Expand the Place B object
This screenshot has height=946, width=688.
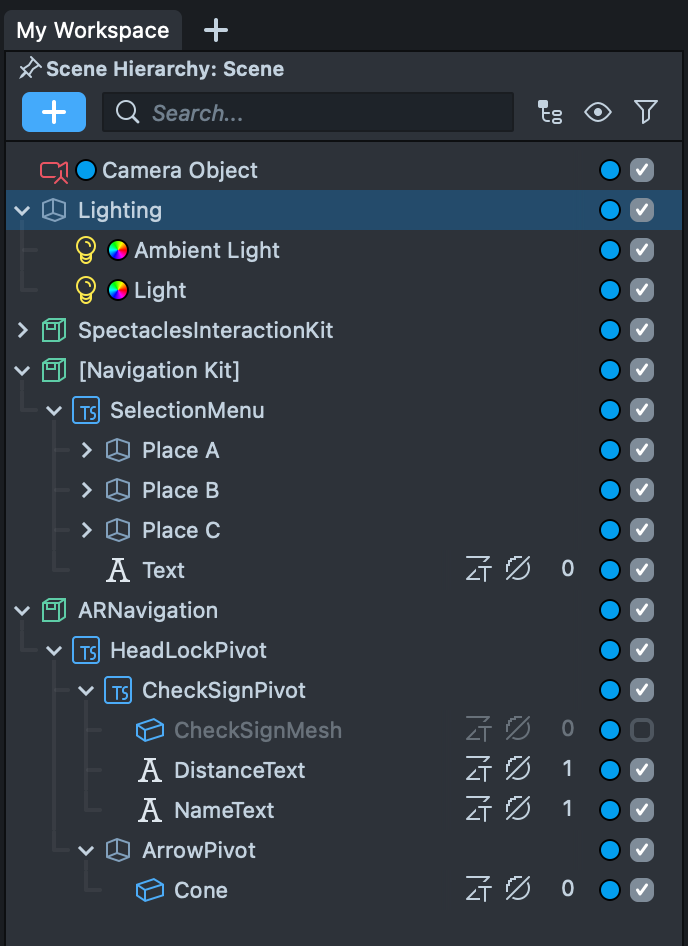pos(87,490)
